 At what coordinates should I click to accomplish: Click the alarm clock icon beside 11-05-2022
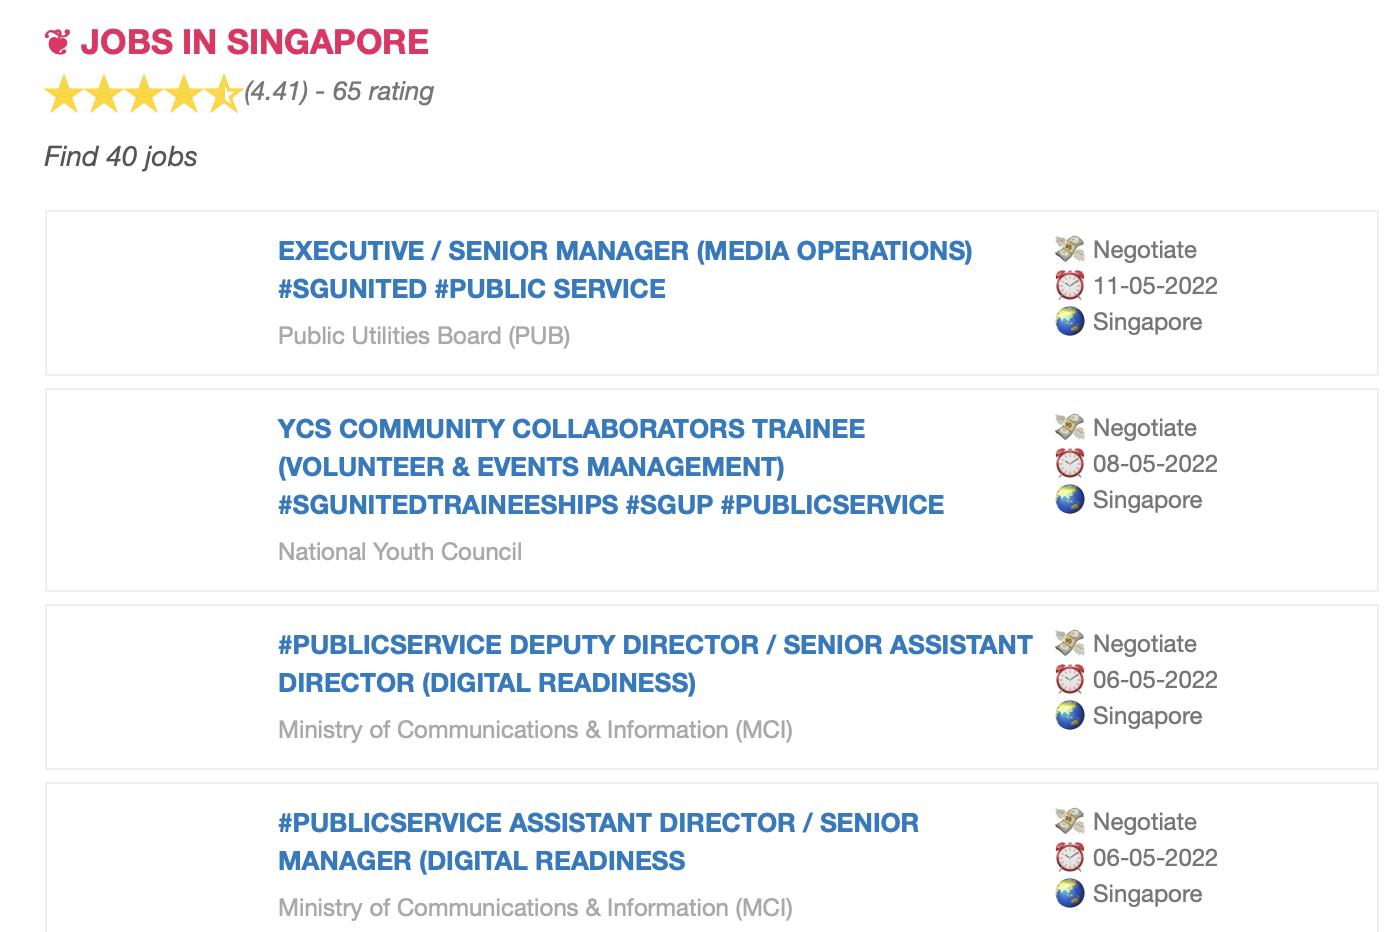pos(1069,286)
